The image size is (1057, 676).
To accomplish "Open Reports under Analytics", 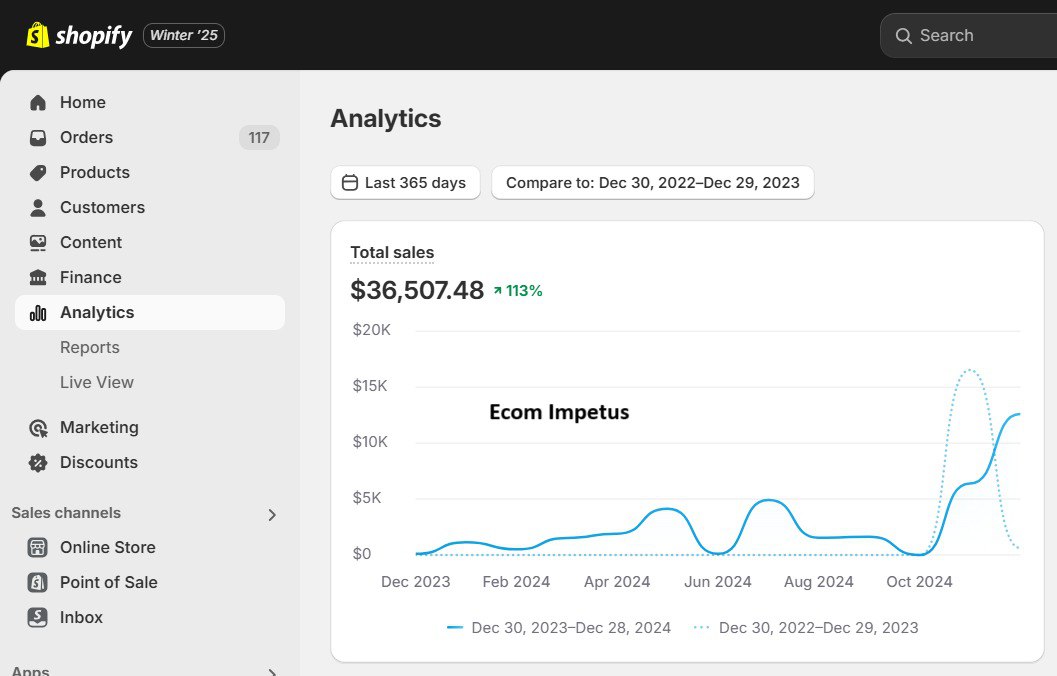I will 90,348.
